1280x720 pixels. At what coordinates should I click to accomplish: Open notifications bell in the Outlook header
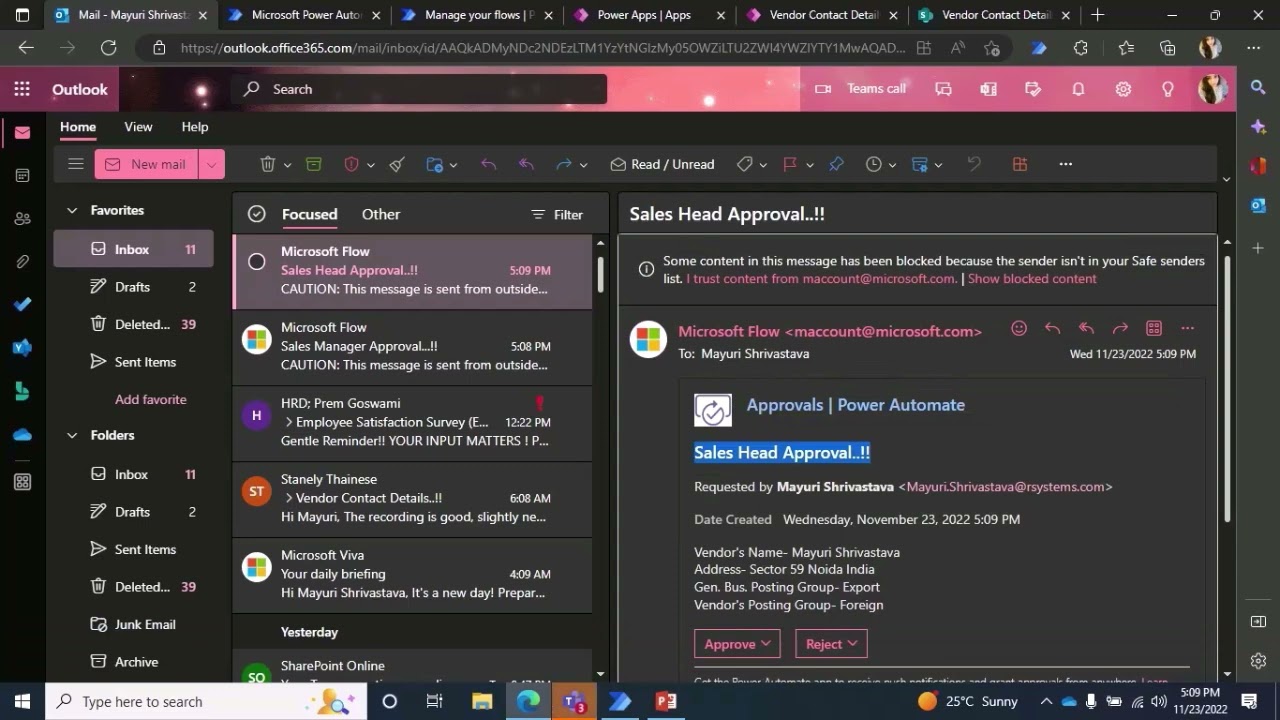(1078, 89)
